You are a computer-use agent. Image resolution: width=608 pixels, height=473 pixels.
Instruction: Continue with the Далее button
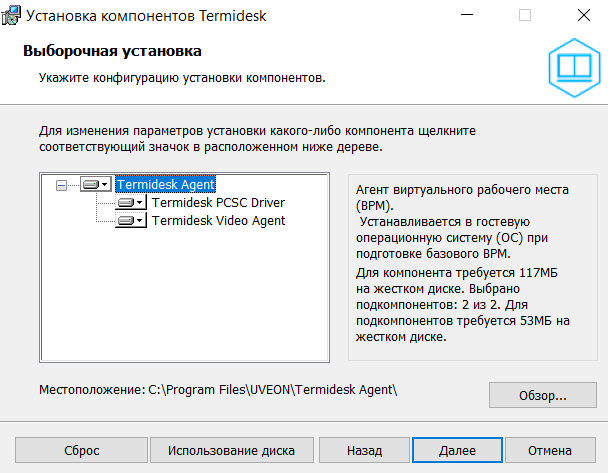pyautogui.click(x=457, y=450)
